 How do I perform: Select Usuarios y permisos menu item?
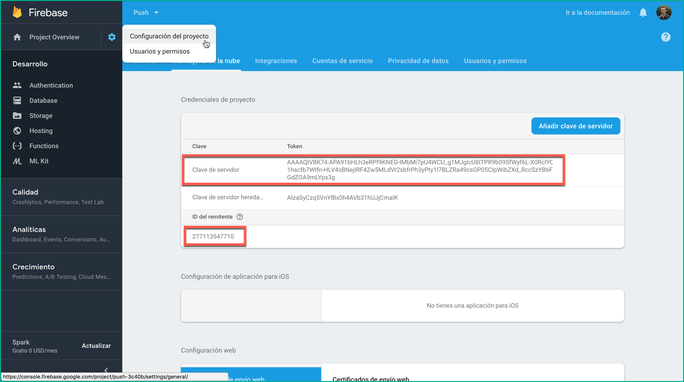160,51
